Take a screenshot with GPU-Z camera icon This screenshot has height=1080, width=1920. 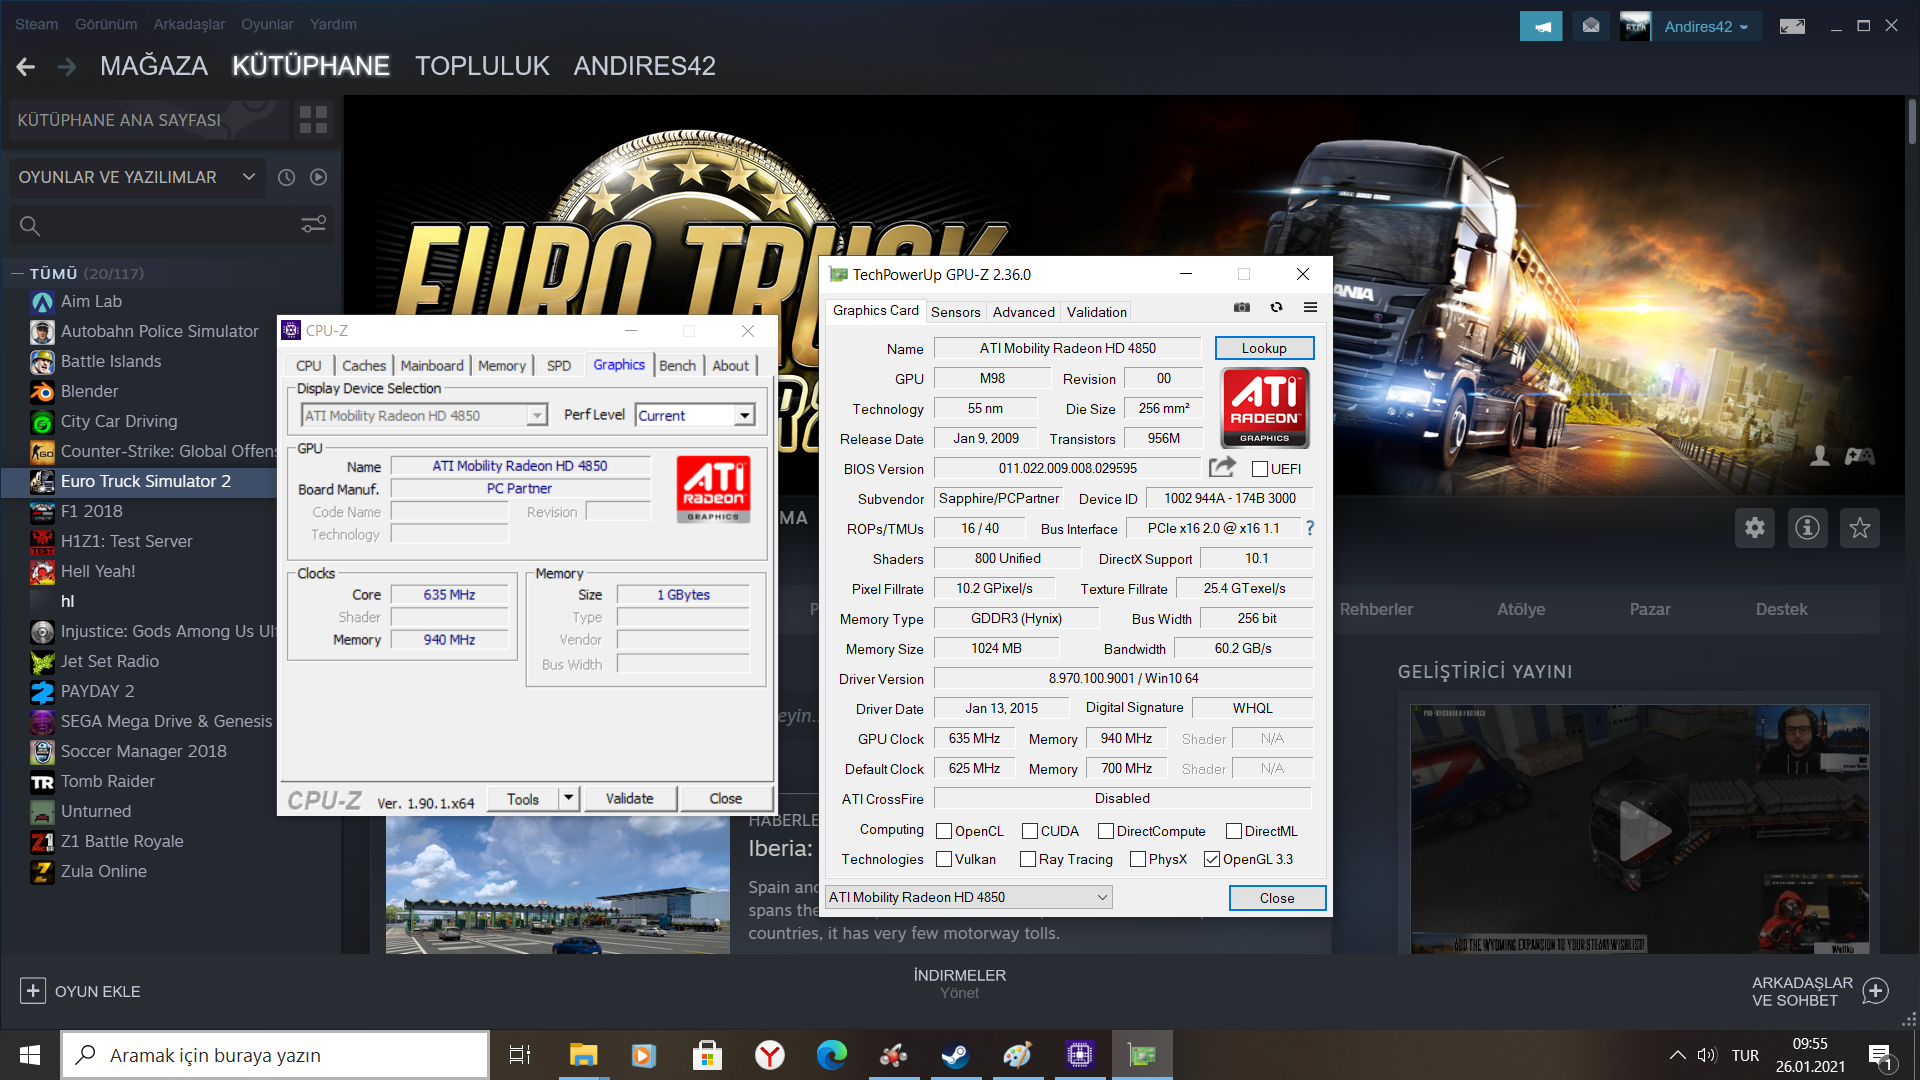[1241, 308]
